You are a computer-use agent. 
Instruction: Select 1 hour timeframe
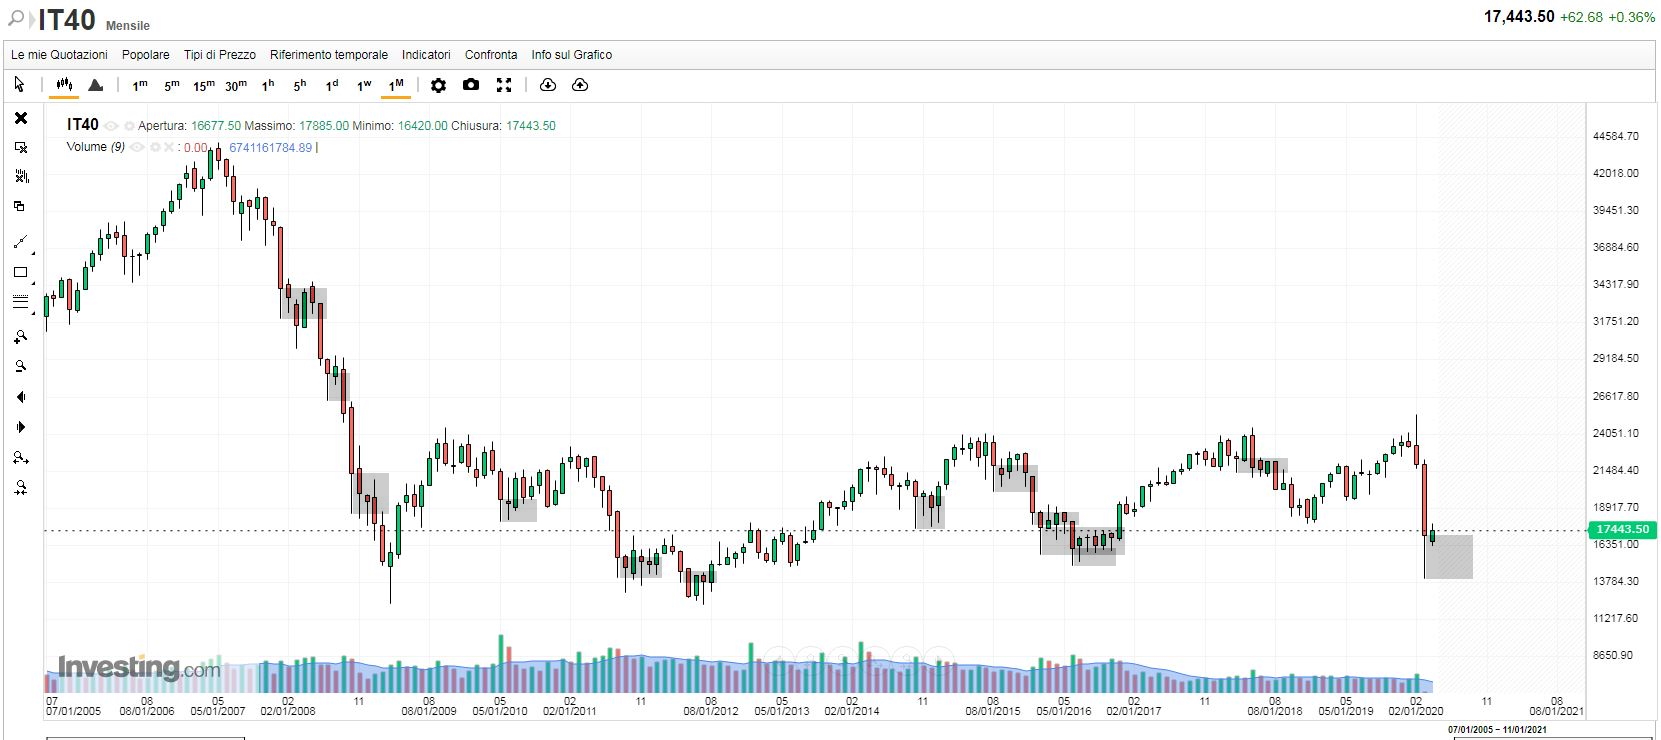pos(268,85)
